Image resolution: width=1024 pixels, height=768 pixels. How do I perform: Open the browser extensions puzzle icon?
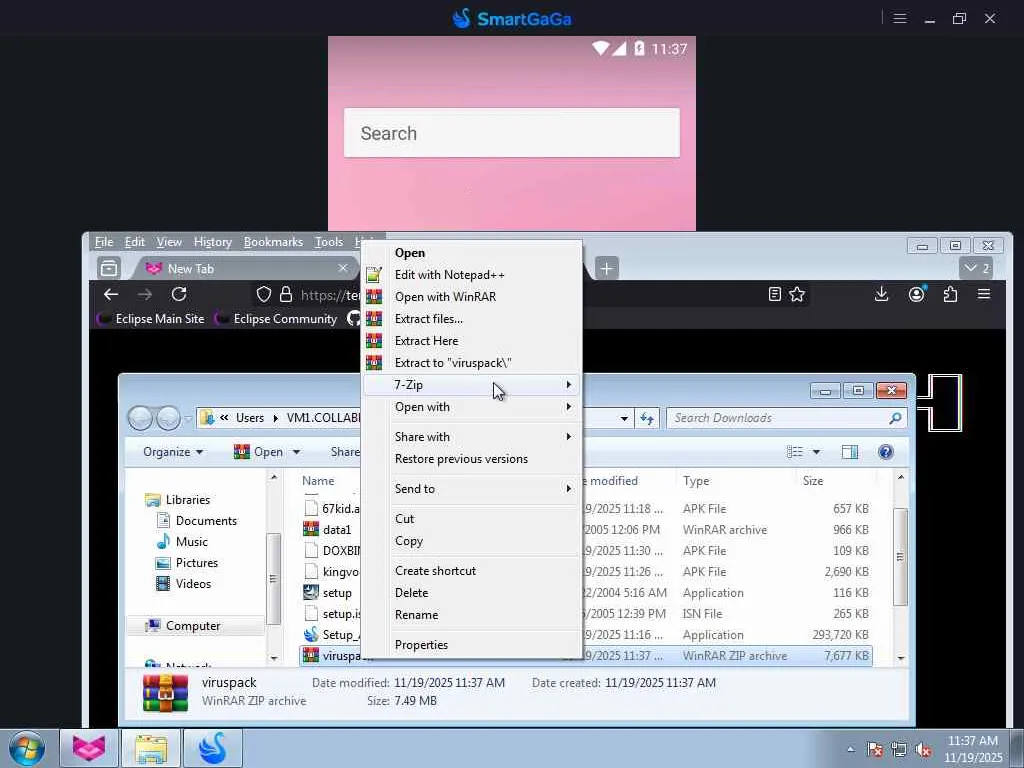pos(950,295)
